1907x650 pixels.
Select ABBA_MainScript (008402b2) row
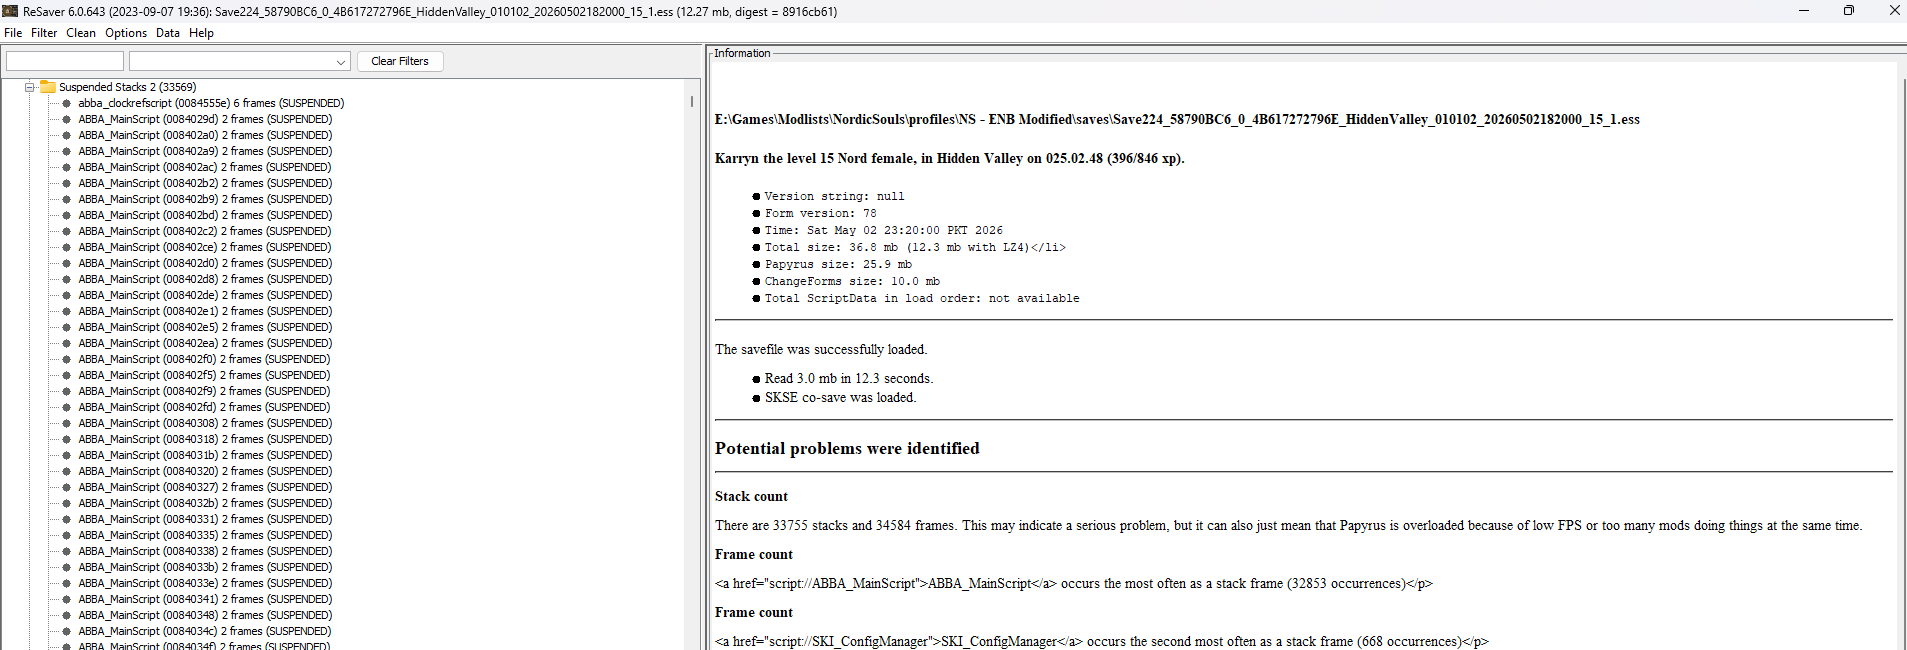205,183
